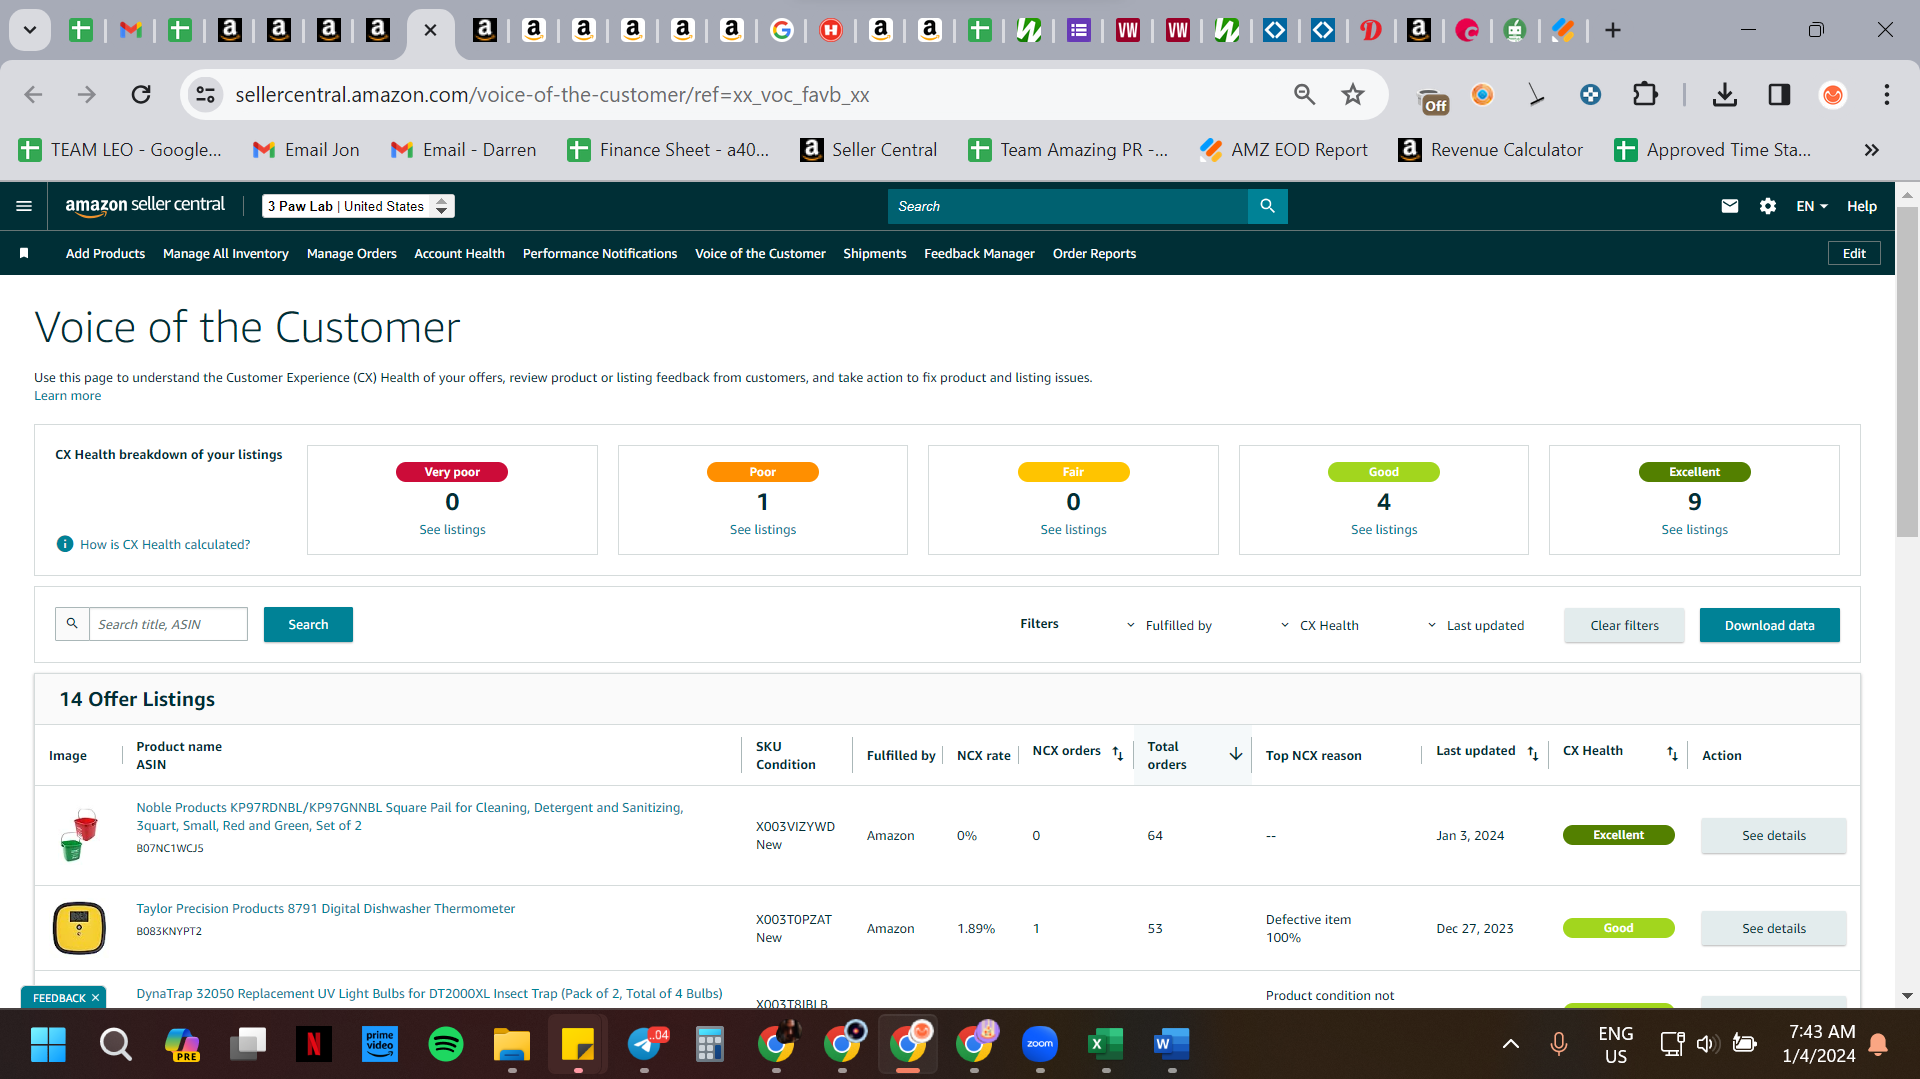The width and height of the screenshot is (1920, 1079).
Task: Sort by Last updated column arrows
Action: coord(1533,754)
